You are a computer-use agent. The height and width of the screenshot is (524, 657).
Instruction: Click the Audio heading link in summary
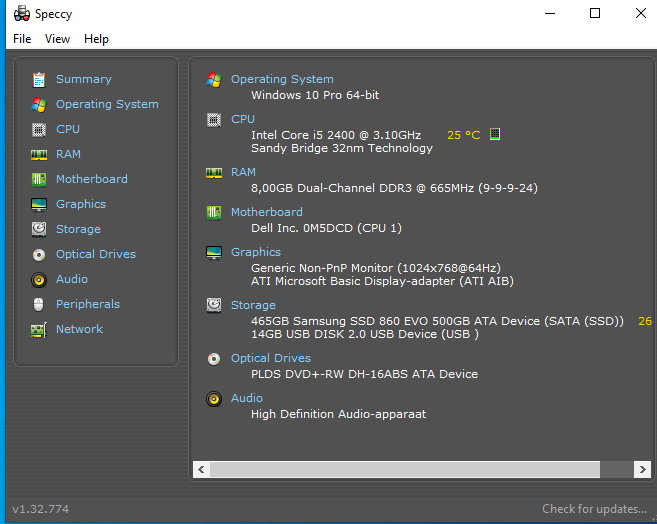click(247, 398)
